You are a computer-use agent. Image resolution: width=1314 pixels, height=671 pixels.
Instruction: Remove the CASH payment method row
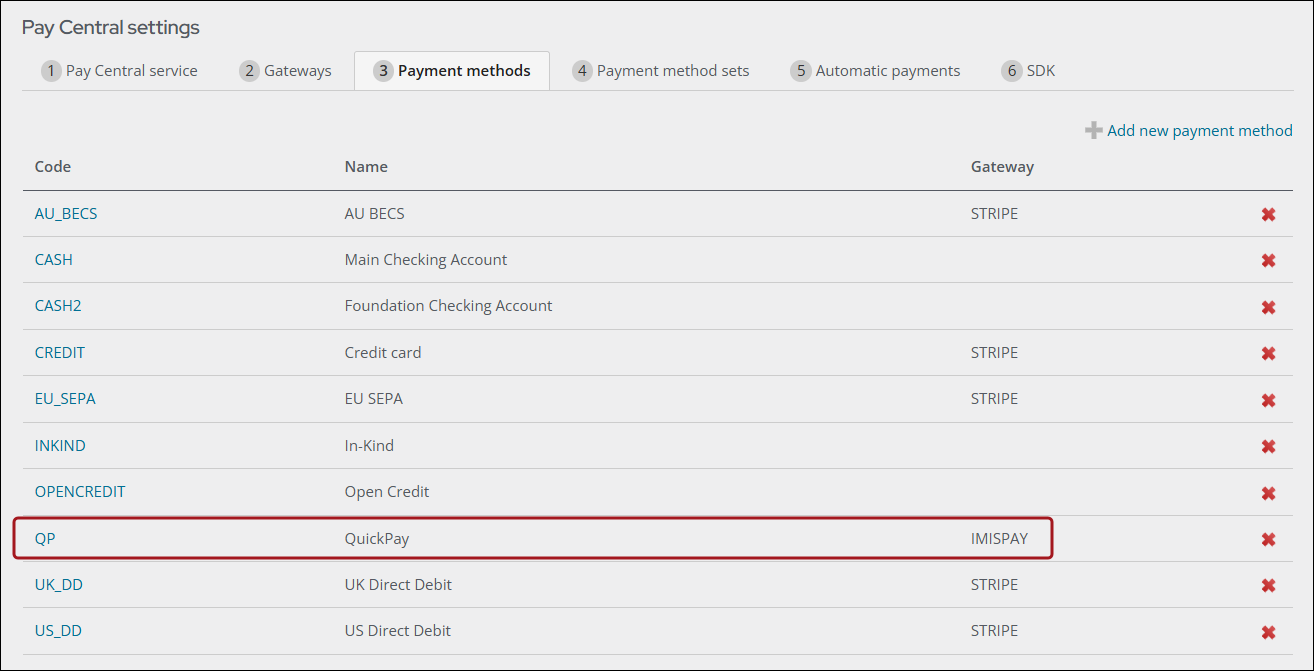coord(1268,260)
